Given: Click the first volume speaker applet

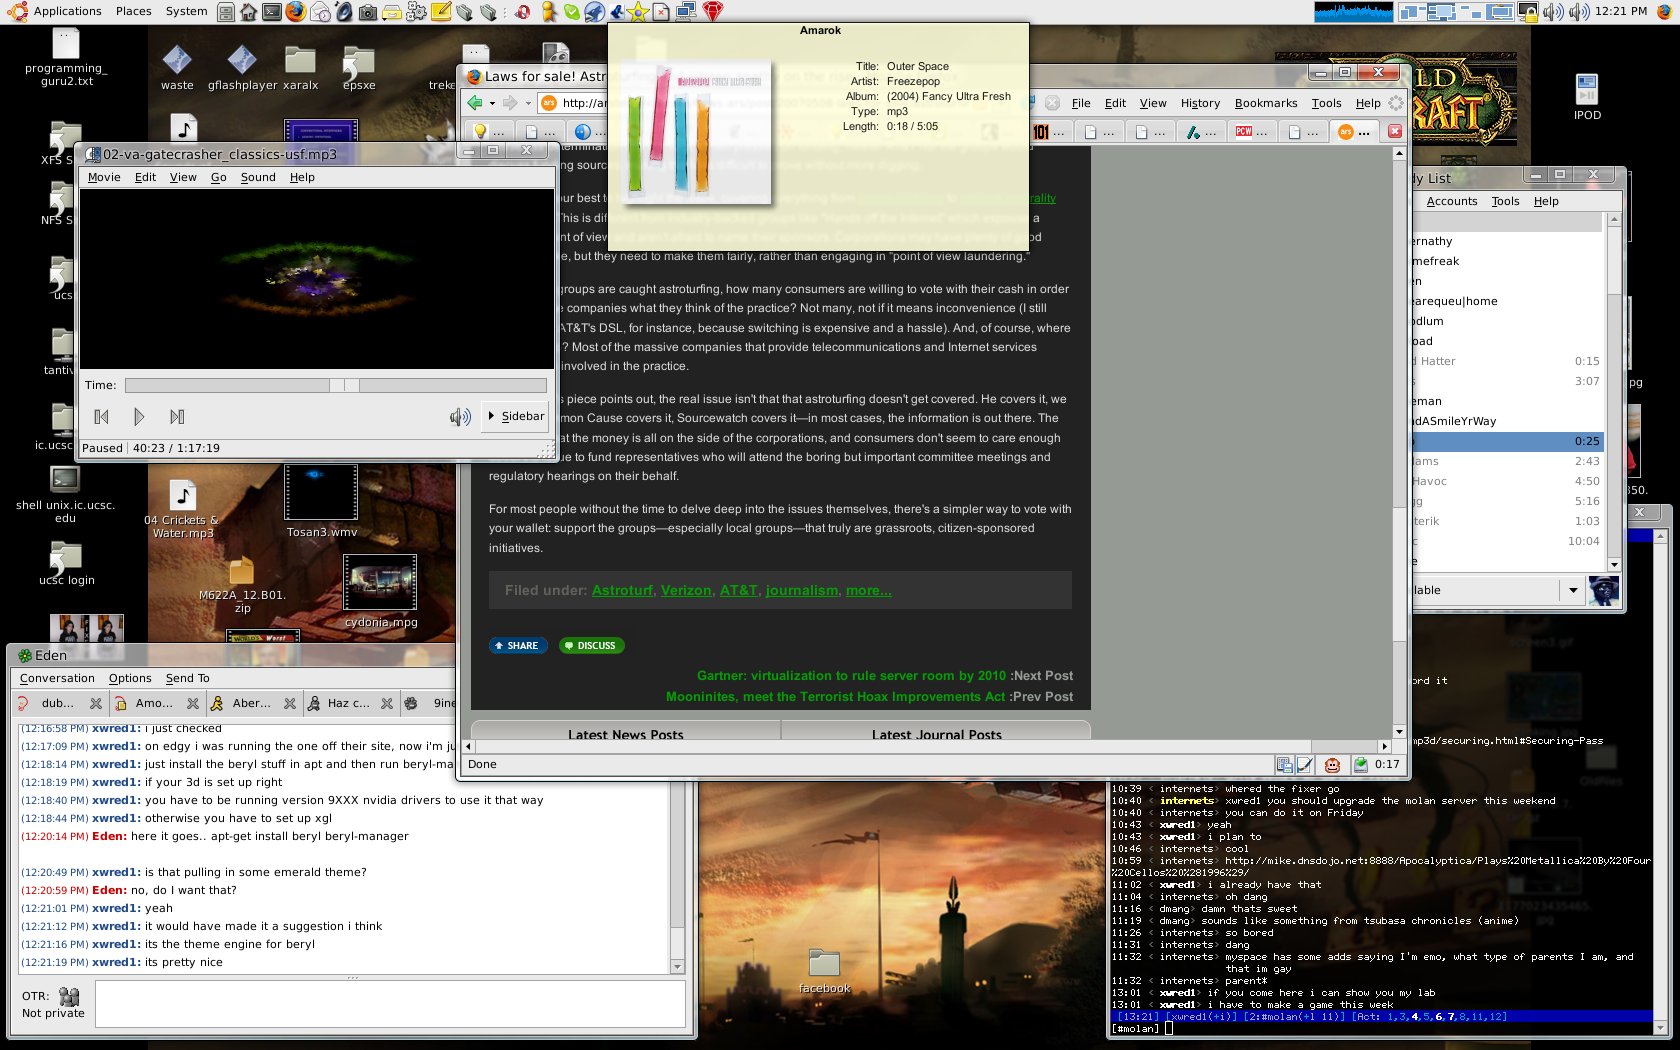Looking at the screenshot, I should pos(1553,12).
